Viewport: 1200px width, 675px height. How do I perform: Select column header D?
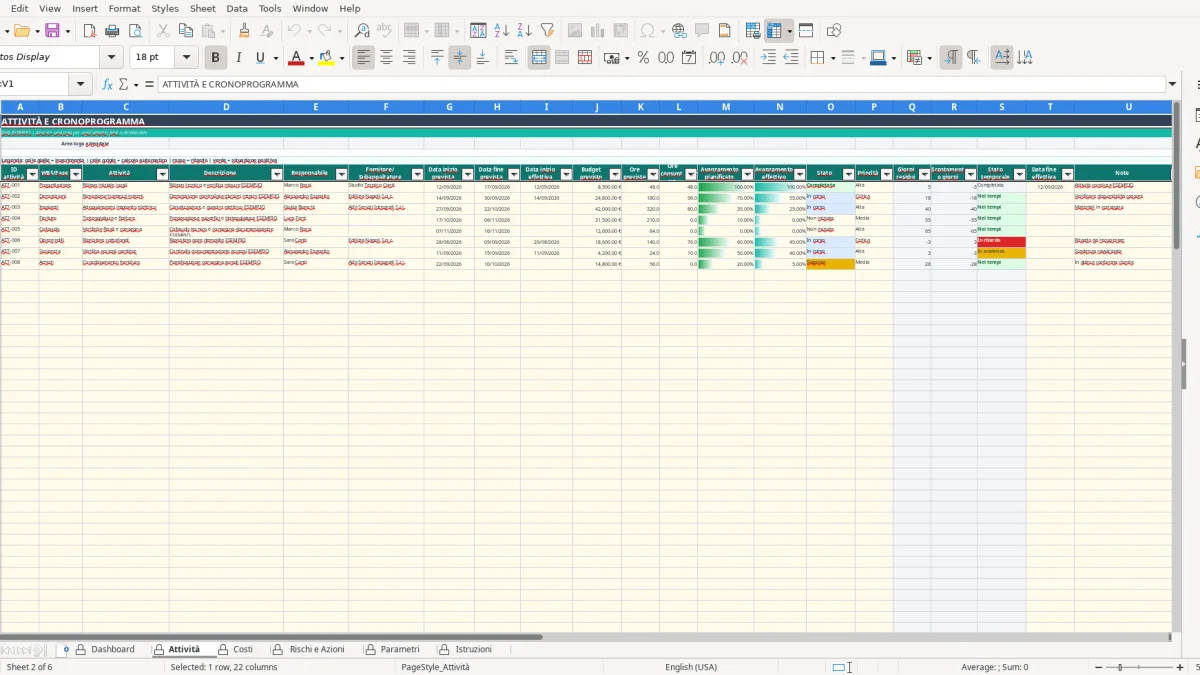tap(226, 107)
